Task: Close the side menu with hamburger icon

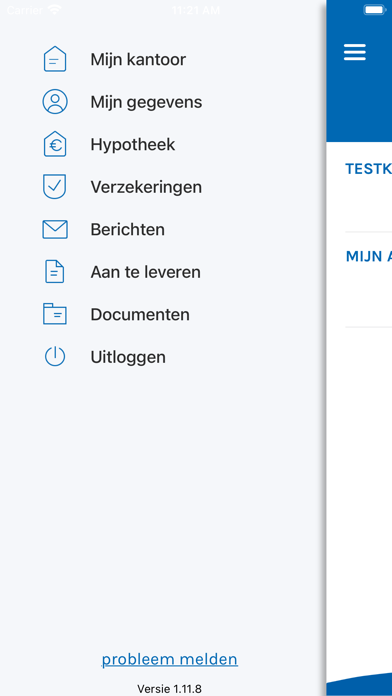Action: click(355, 52)
